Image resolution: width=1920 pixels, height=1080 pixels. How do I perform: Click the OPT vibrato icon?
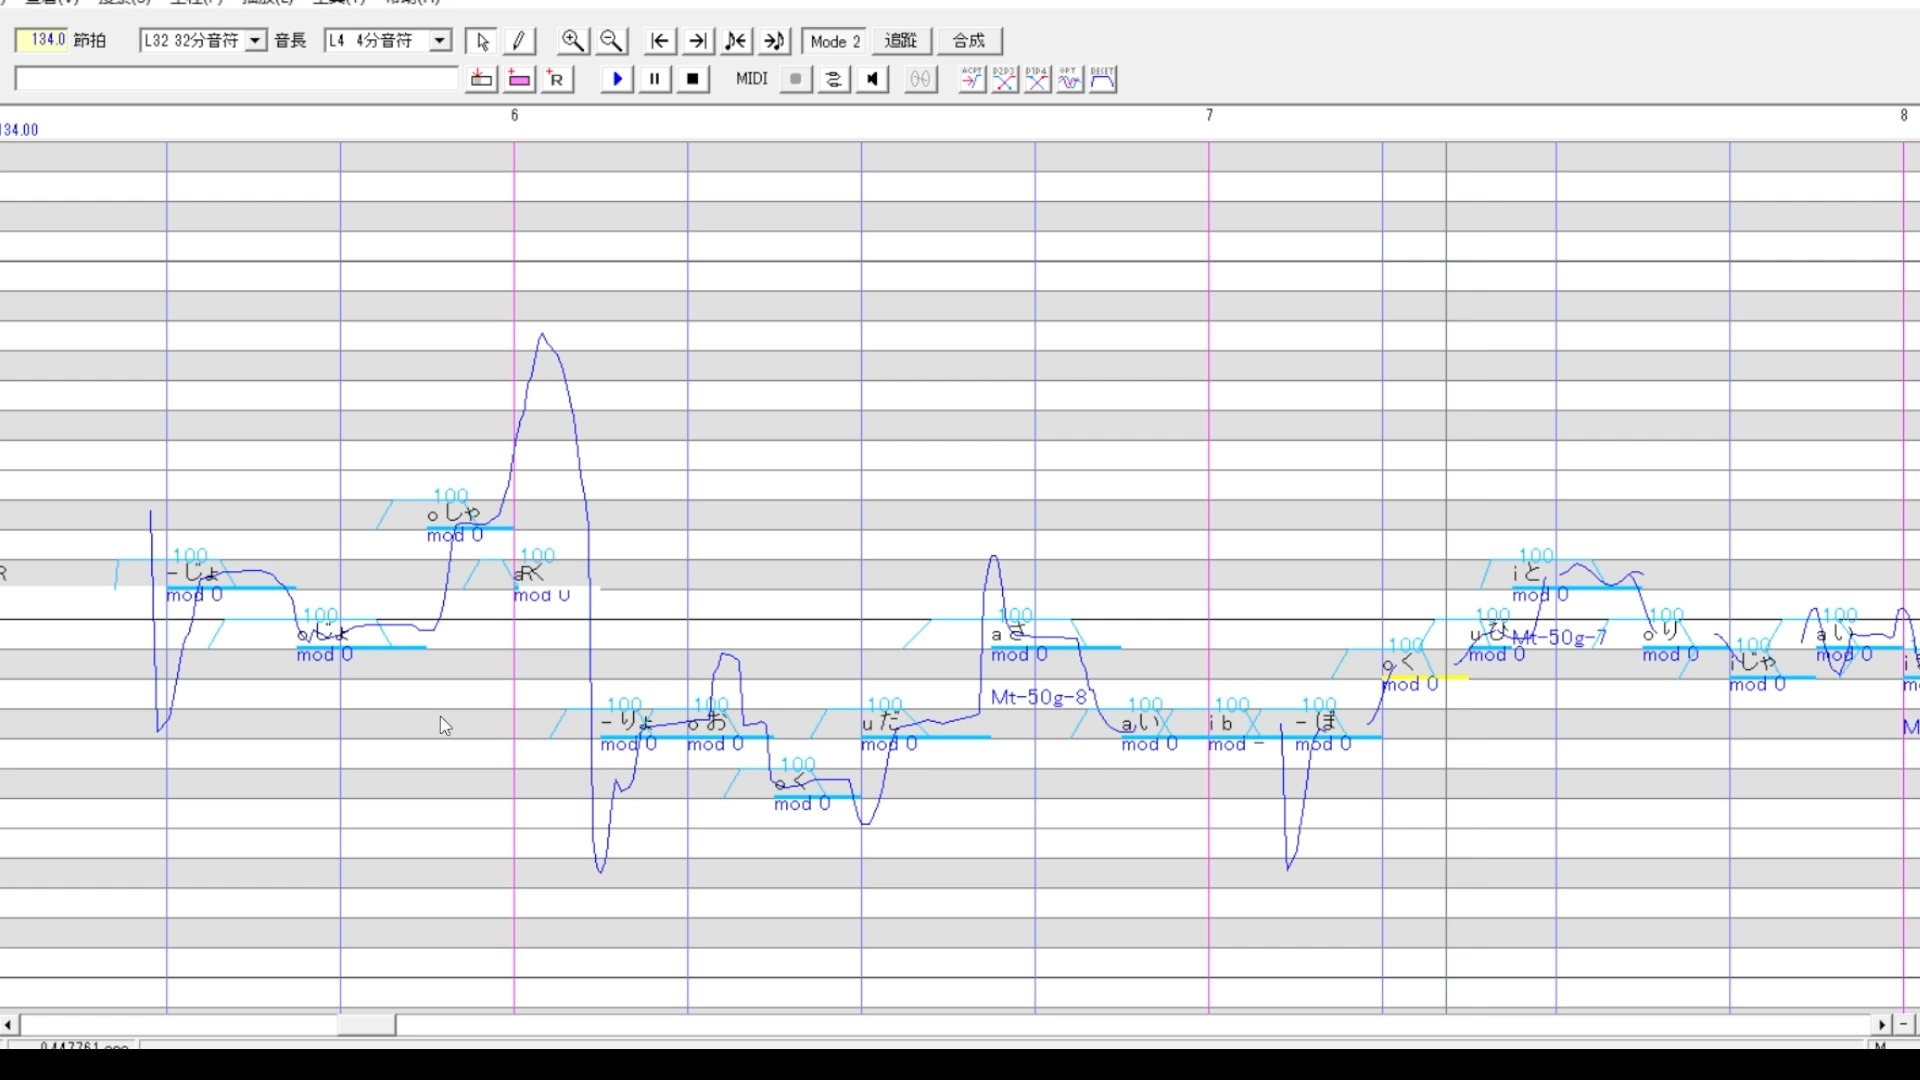[x=1070, y=79]
